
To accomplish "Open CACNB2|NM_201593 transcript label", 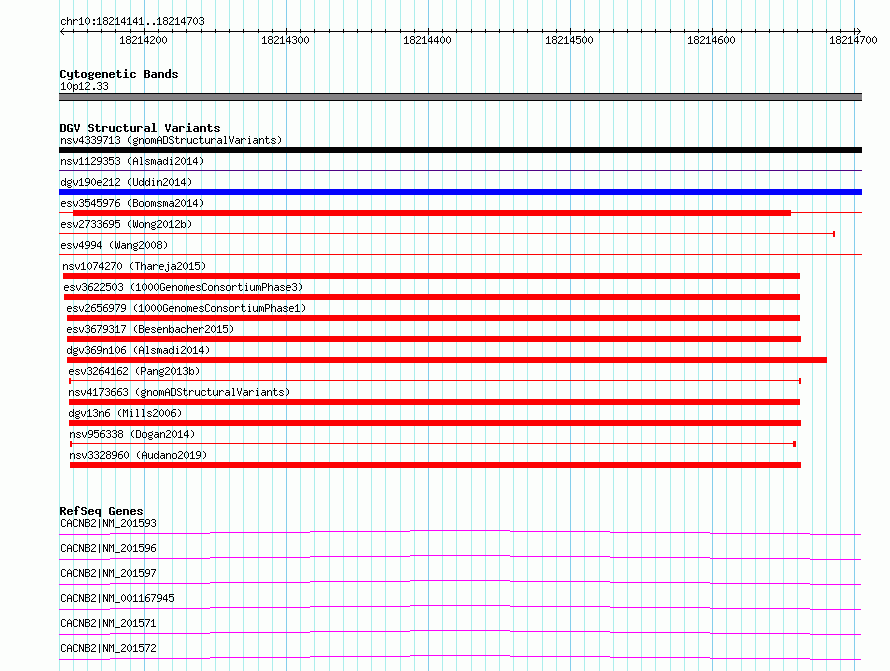I will 108,523.
